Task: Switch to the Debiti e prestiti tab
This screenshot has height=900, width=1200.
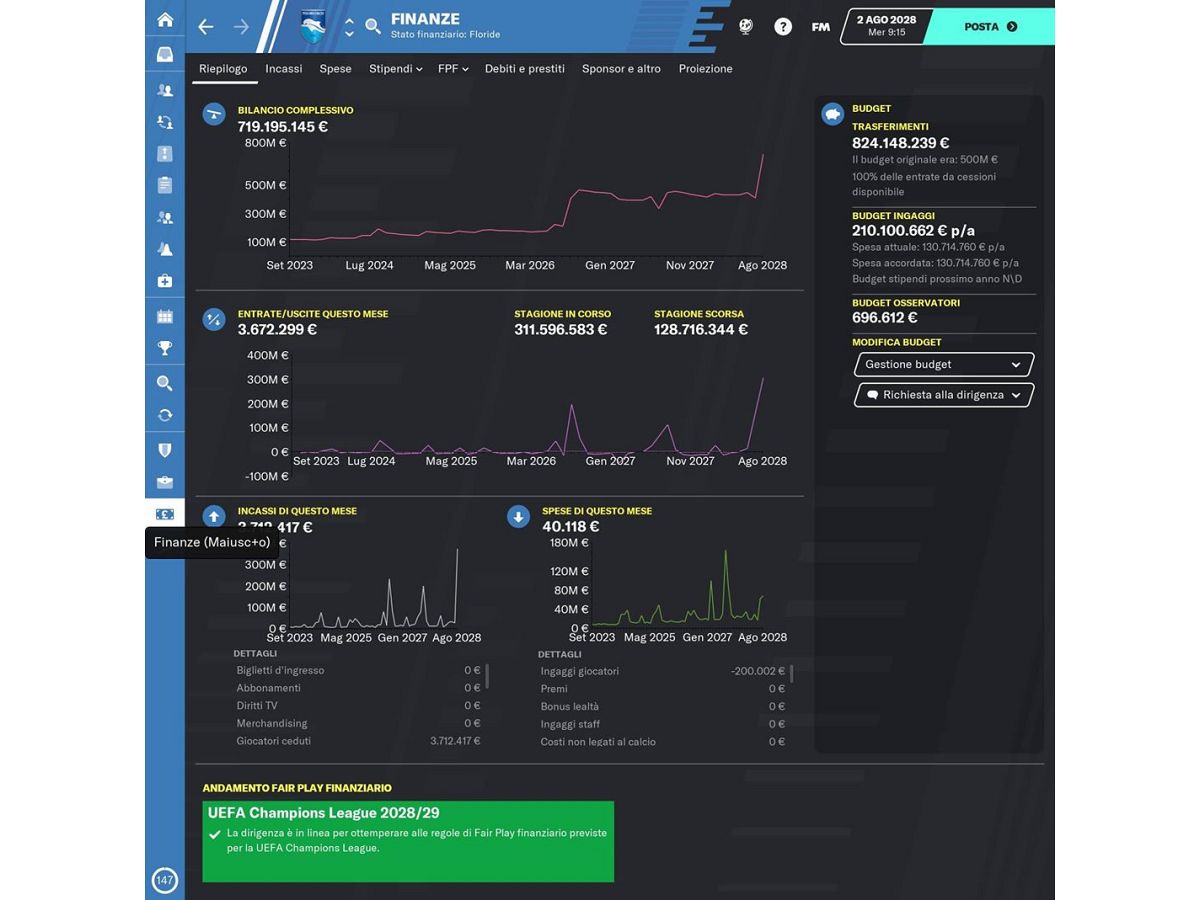Action: [x=525, y=69]
